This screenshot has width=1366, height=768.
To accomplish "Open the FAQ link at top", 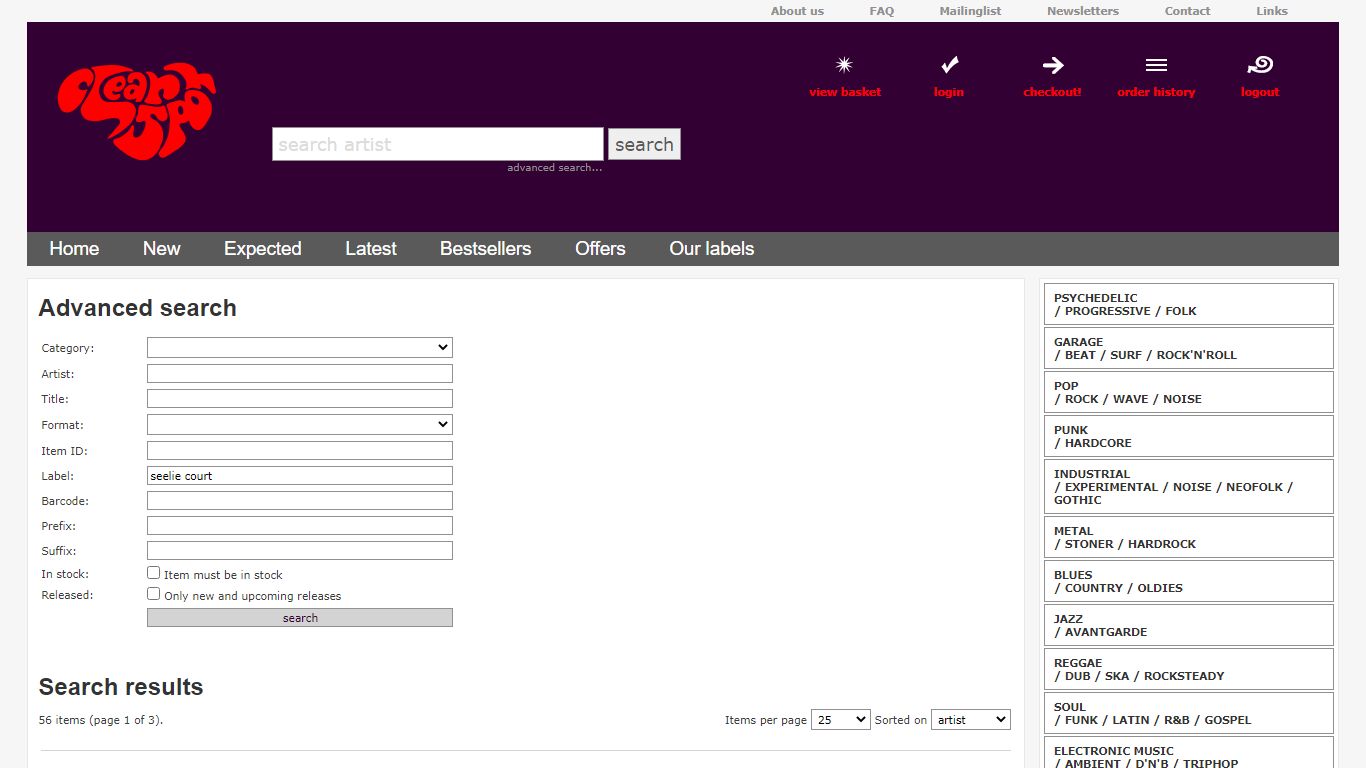I will (x=881, y=11).
